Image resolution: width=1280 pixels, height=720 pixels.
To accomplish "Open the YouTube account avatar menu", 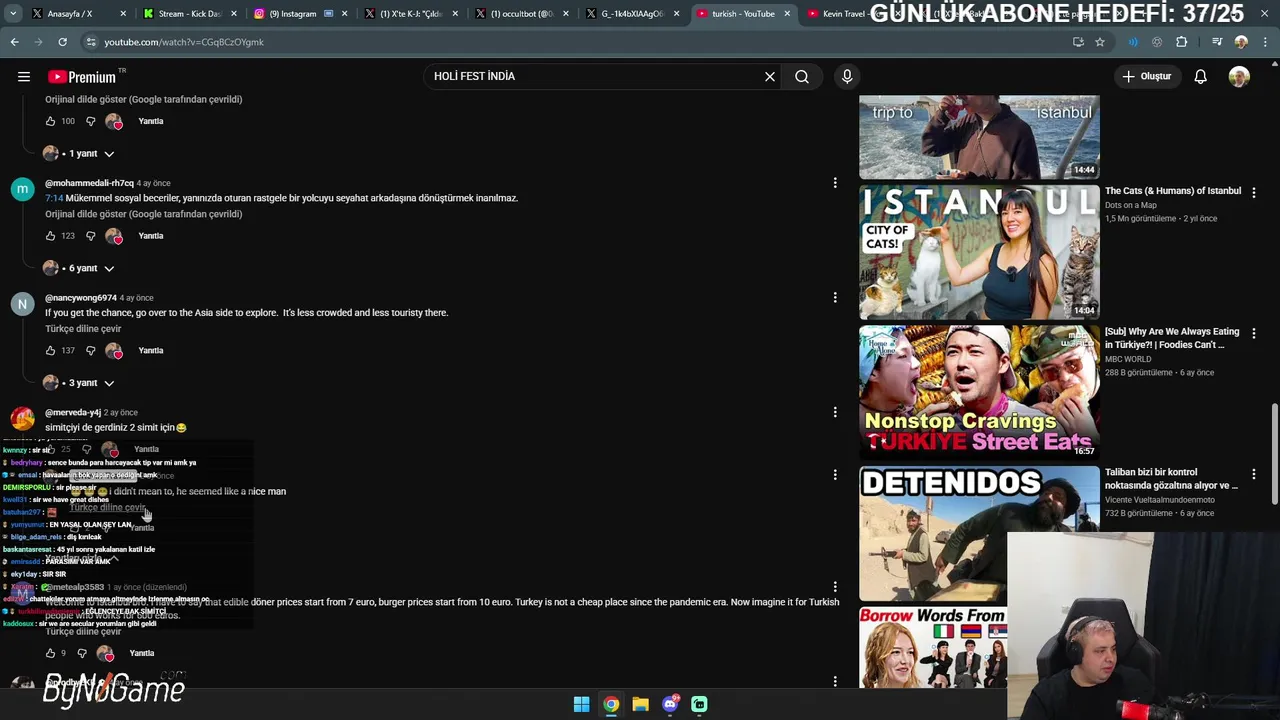I will (1239, 77).
